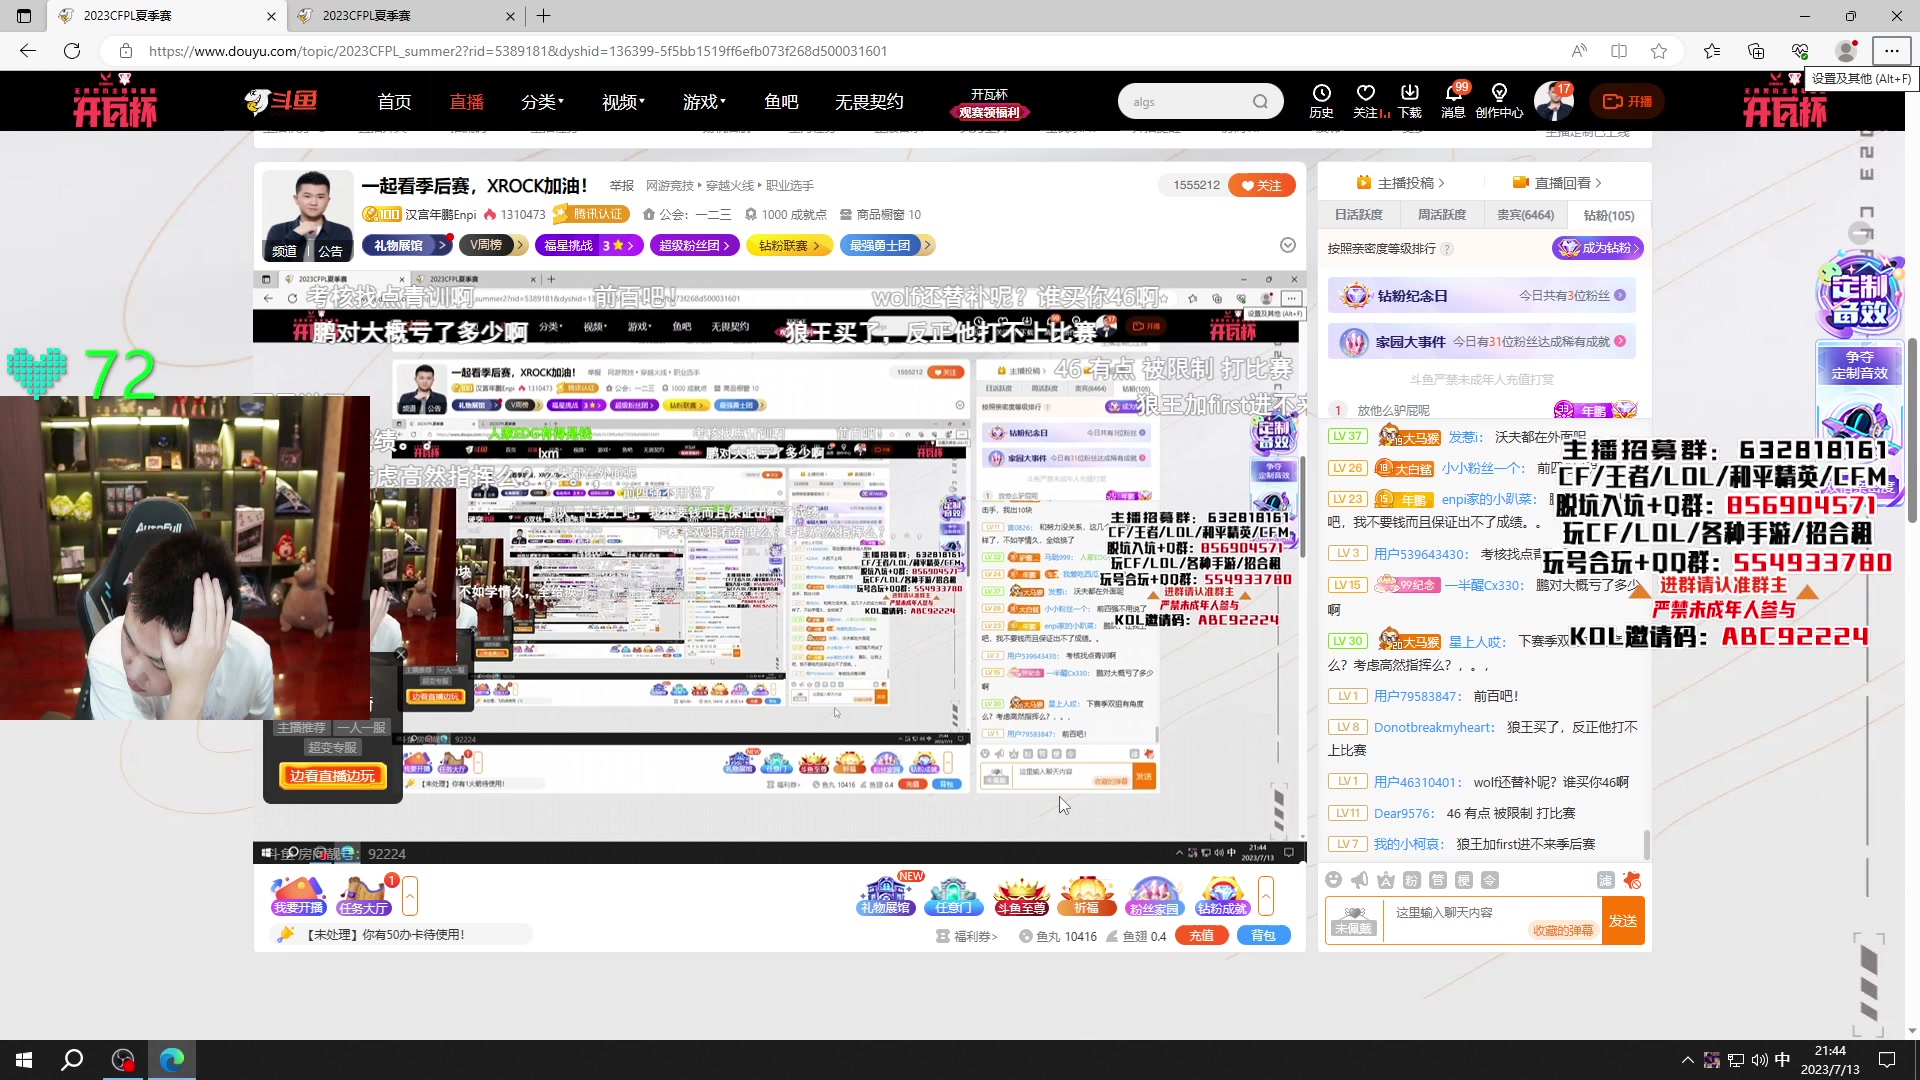This screenshot has width=1920, height=1080.
Task: Open Windows Start menu
Action: [24, 1060]
